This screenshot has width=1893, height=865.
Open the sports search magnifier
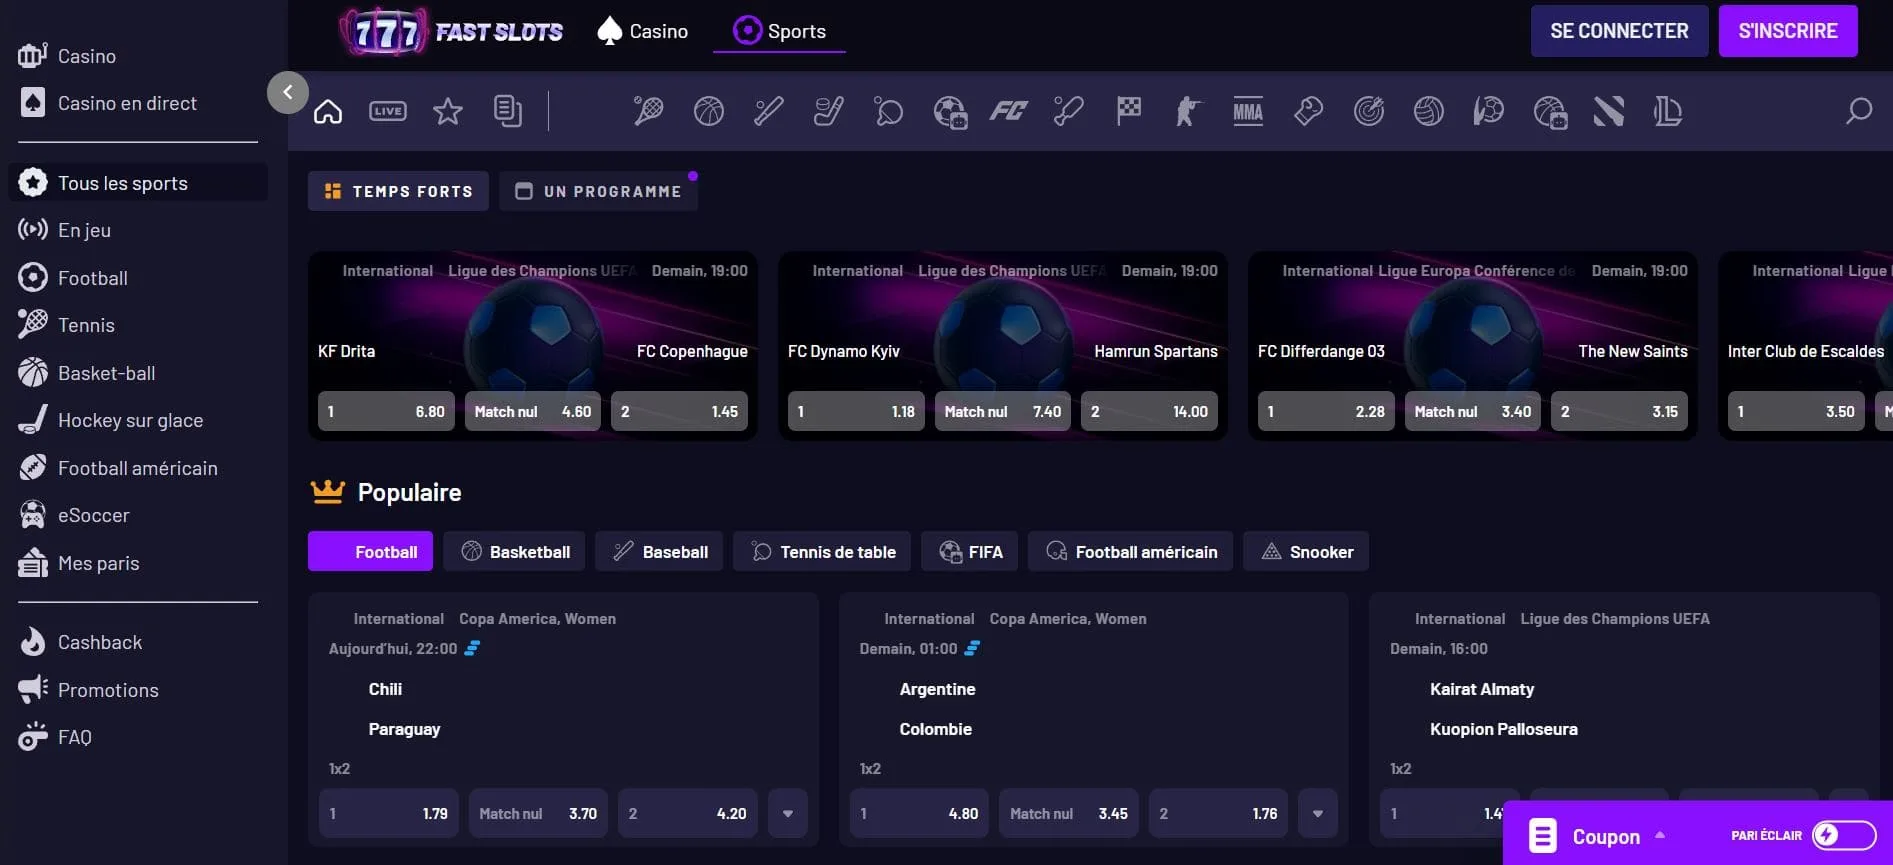(x=1859, y=111)
